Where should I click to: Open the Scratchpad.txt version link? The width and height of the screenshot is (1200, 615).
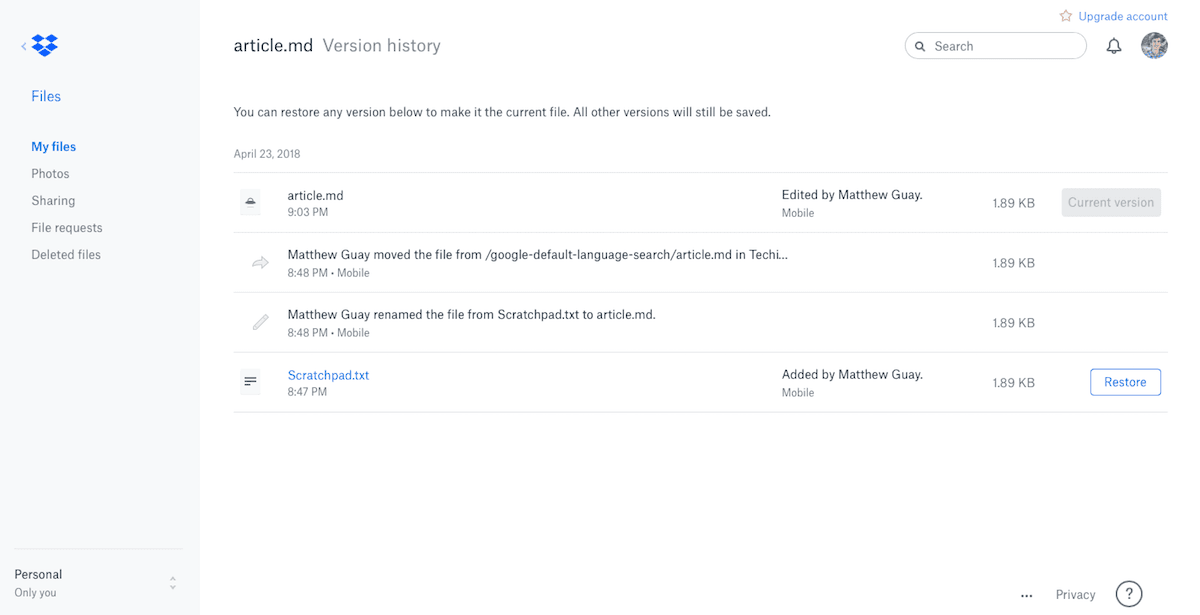click(328, 375)
